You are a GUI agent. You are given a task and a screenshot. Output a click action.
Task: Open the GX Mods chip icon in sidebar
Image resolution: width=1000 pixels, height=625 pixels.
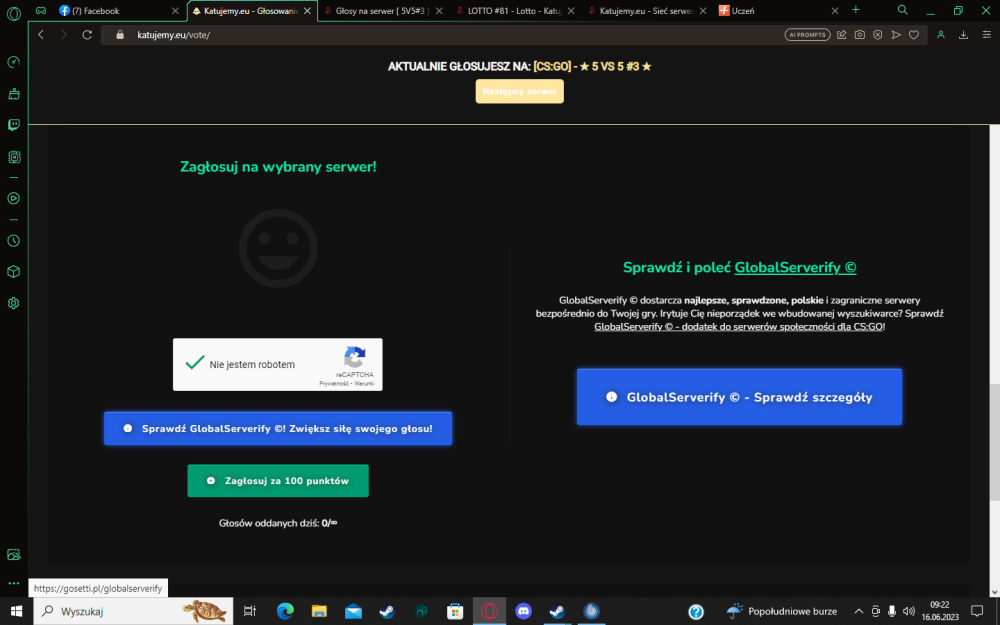point(13,156)
